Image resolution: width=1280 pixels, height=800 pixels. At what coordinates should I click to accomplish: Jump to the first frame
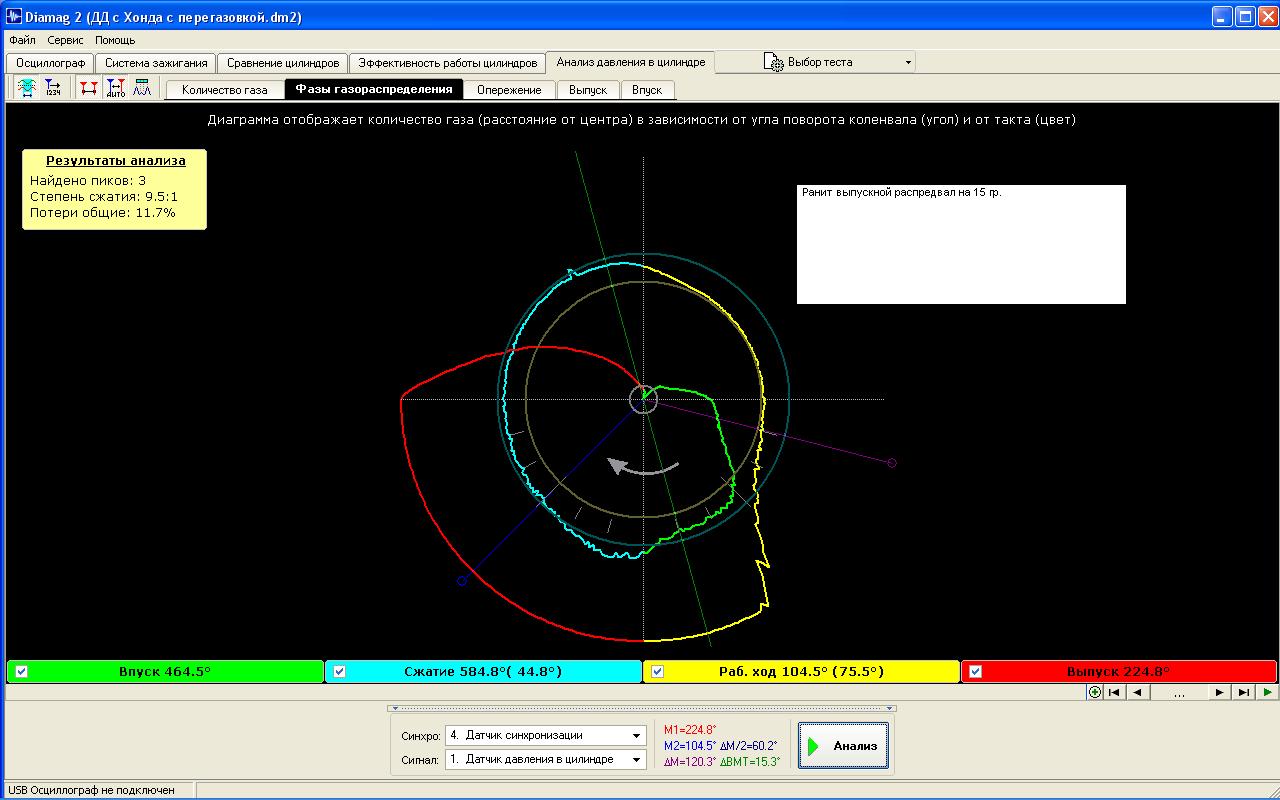pos(1114,692)
